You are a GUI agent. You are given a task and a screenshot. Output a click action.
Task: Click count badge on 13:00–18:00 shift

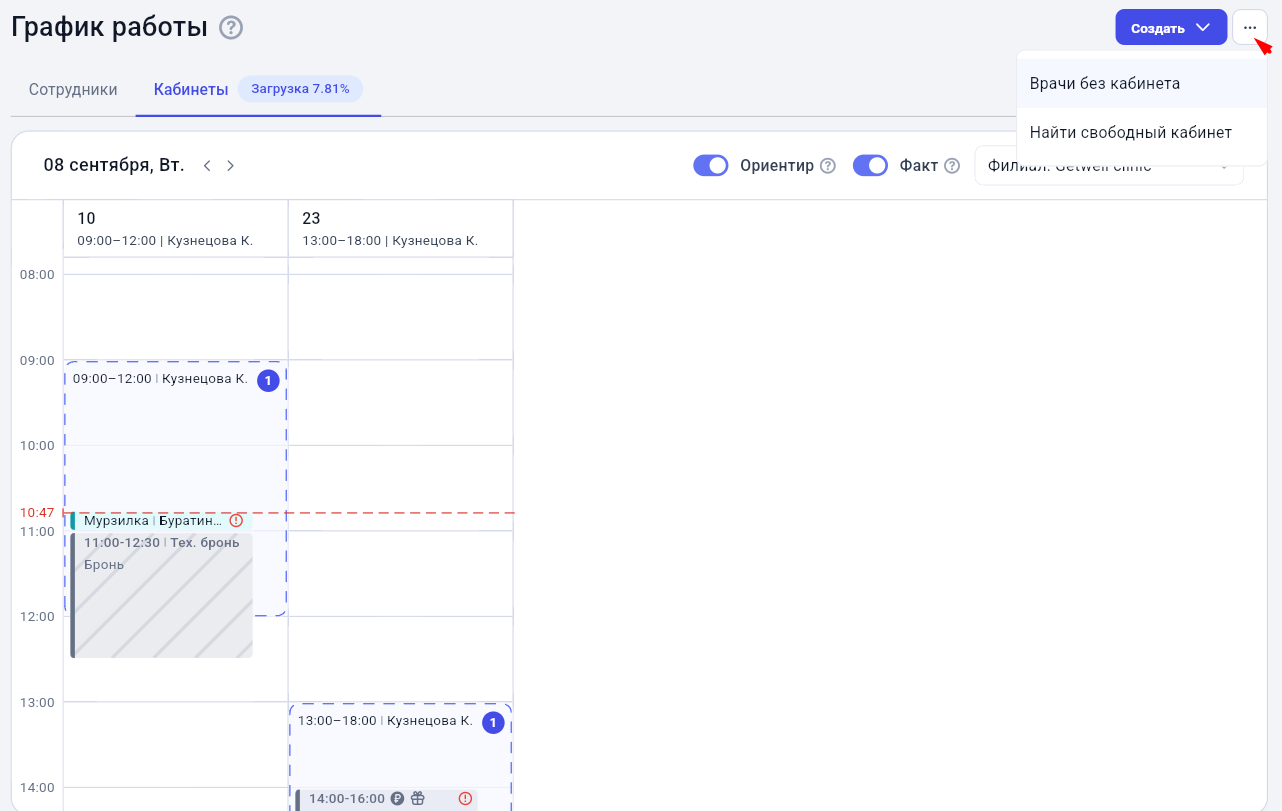[x=493, y=722]
